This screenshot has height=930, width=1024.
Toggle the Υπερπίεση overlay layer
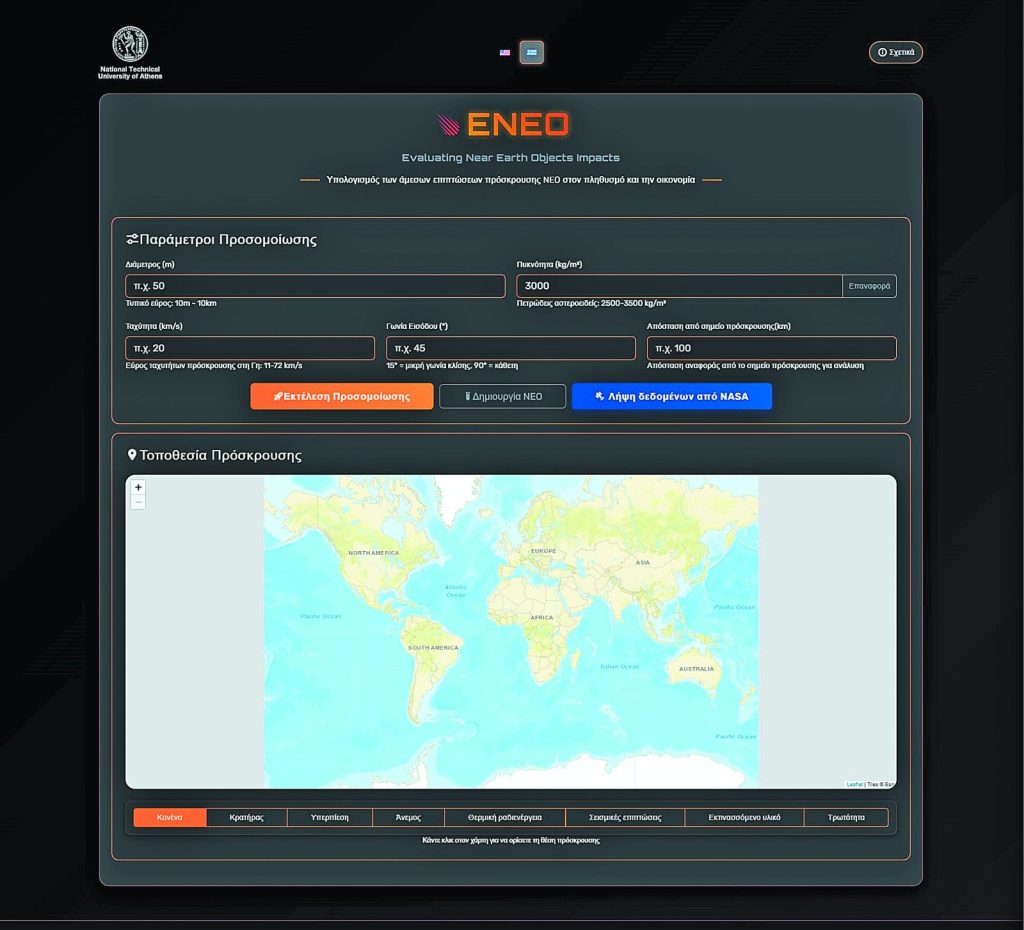329,818
